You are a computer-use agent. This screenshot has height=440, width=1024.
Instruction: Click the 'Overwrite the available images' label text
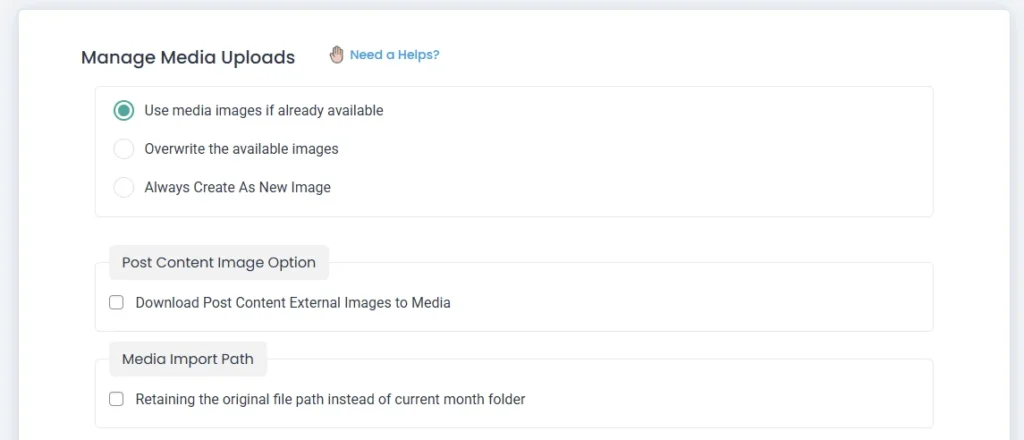(x=241, y=149)
